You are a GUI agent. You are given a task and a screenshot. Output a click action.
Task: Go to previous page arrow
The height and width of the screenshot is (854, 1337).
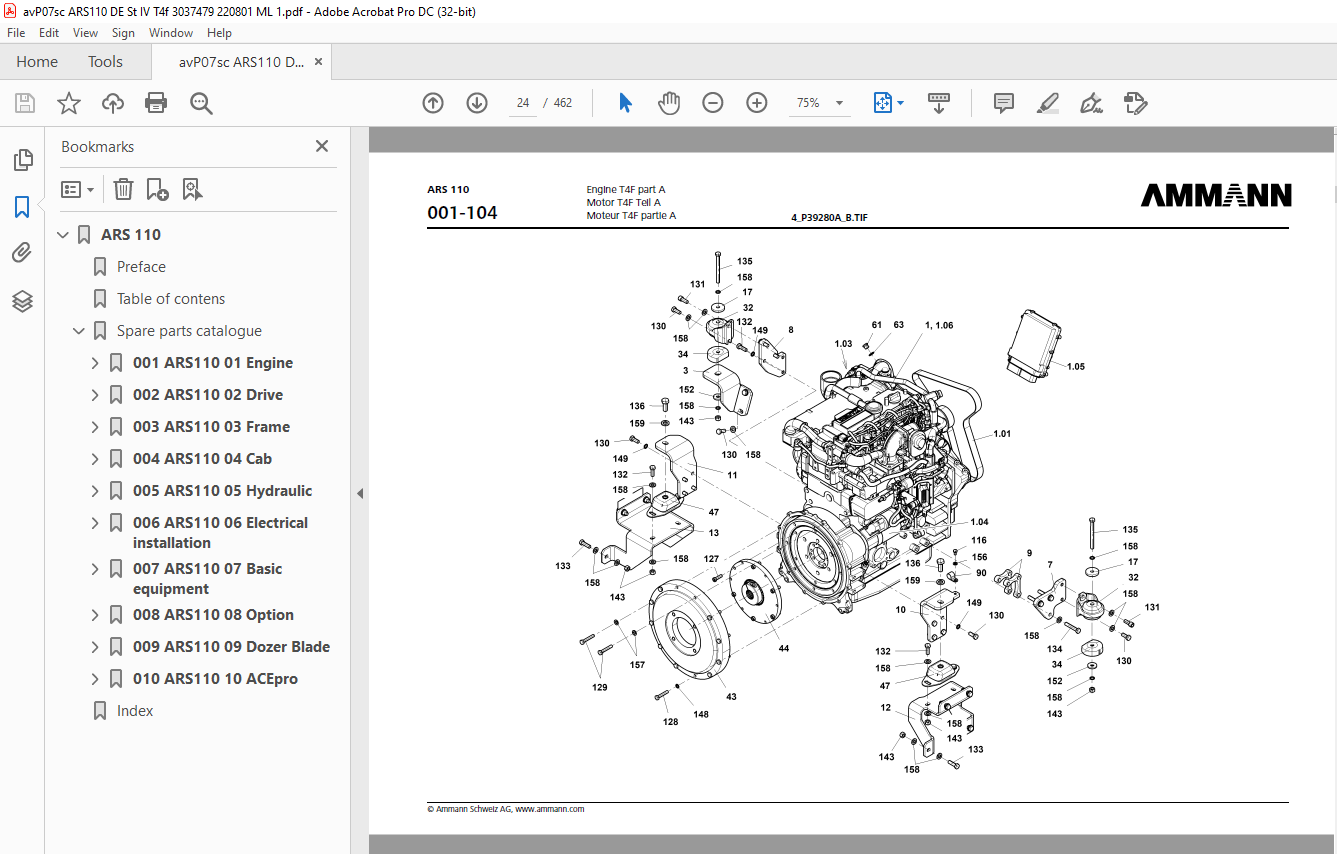[x=433, y=103]
